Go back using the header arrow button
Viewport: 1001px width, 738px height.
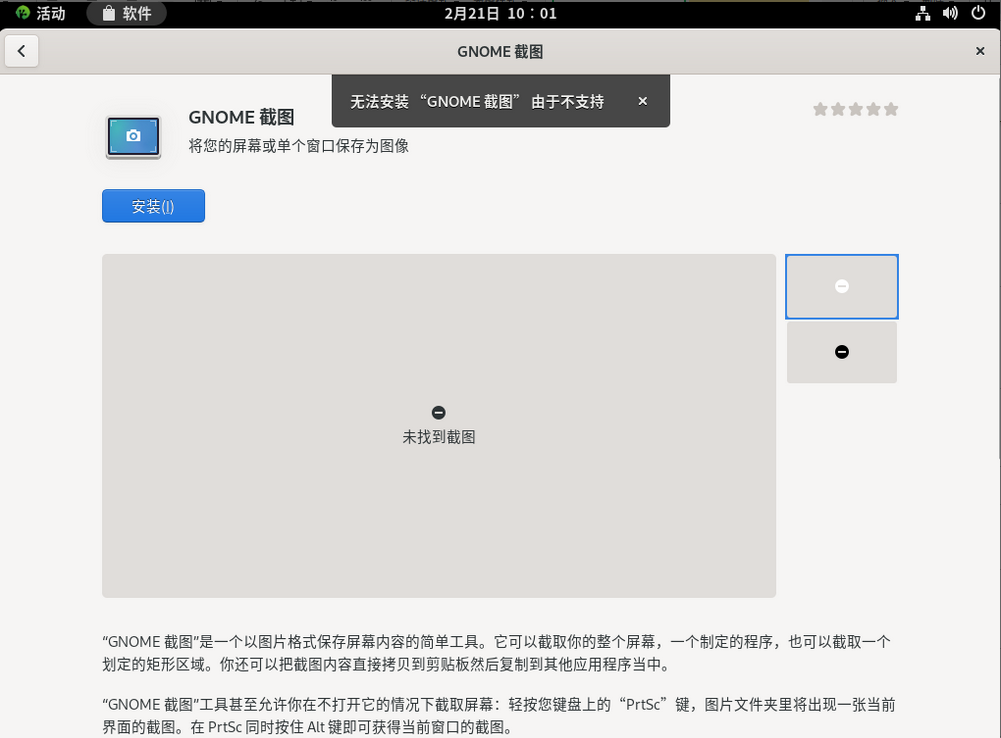coord(22,52)
